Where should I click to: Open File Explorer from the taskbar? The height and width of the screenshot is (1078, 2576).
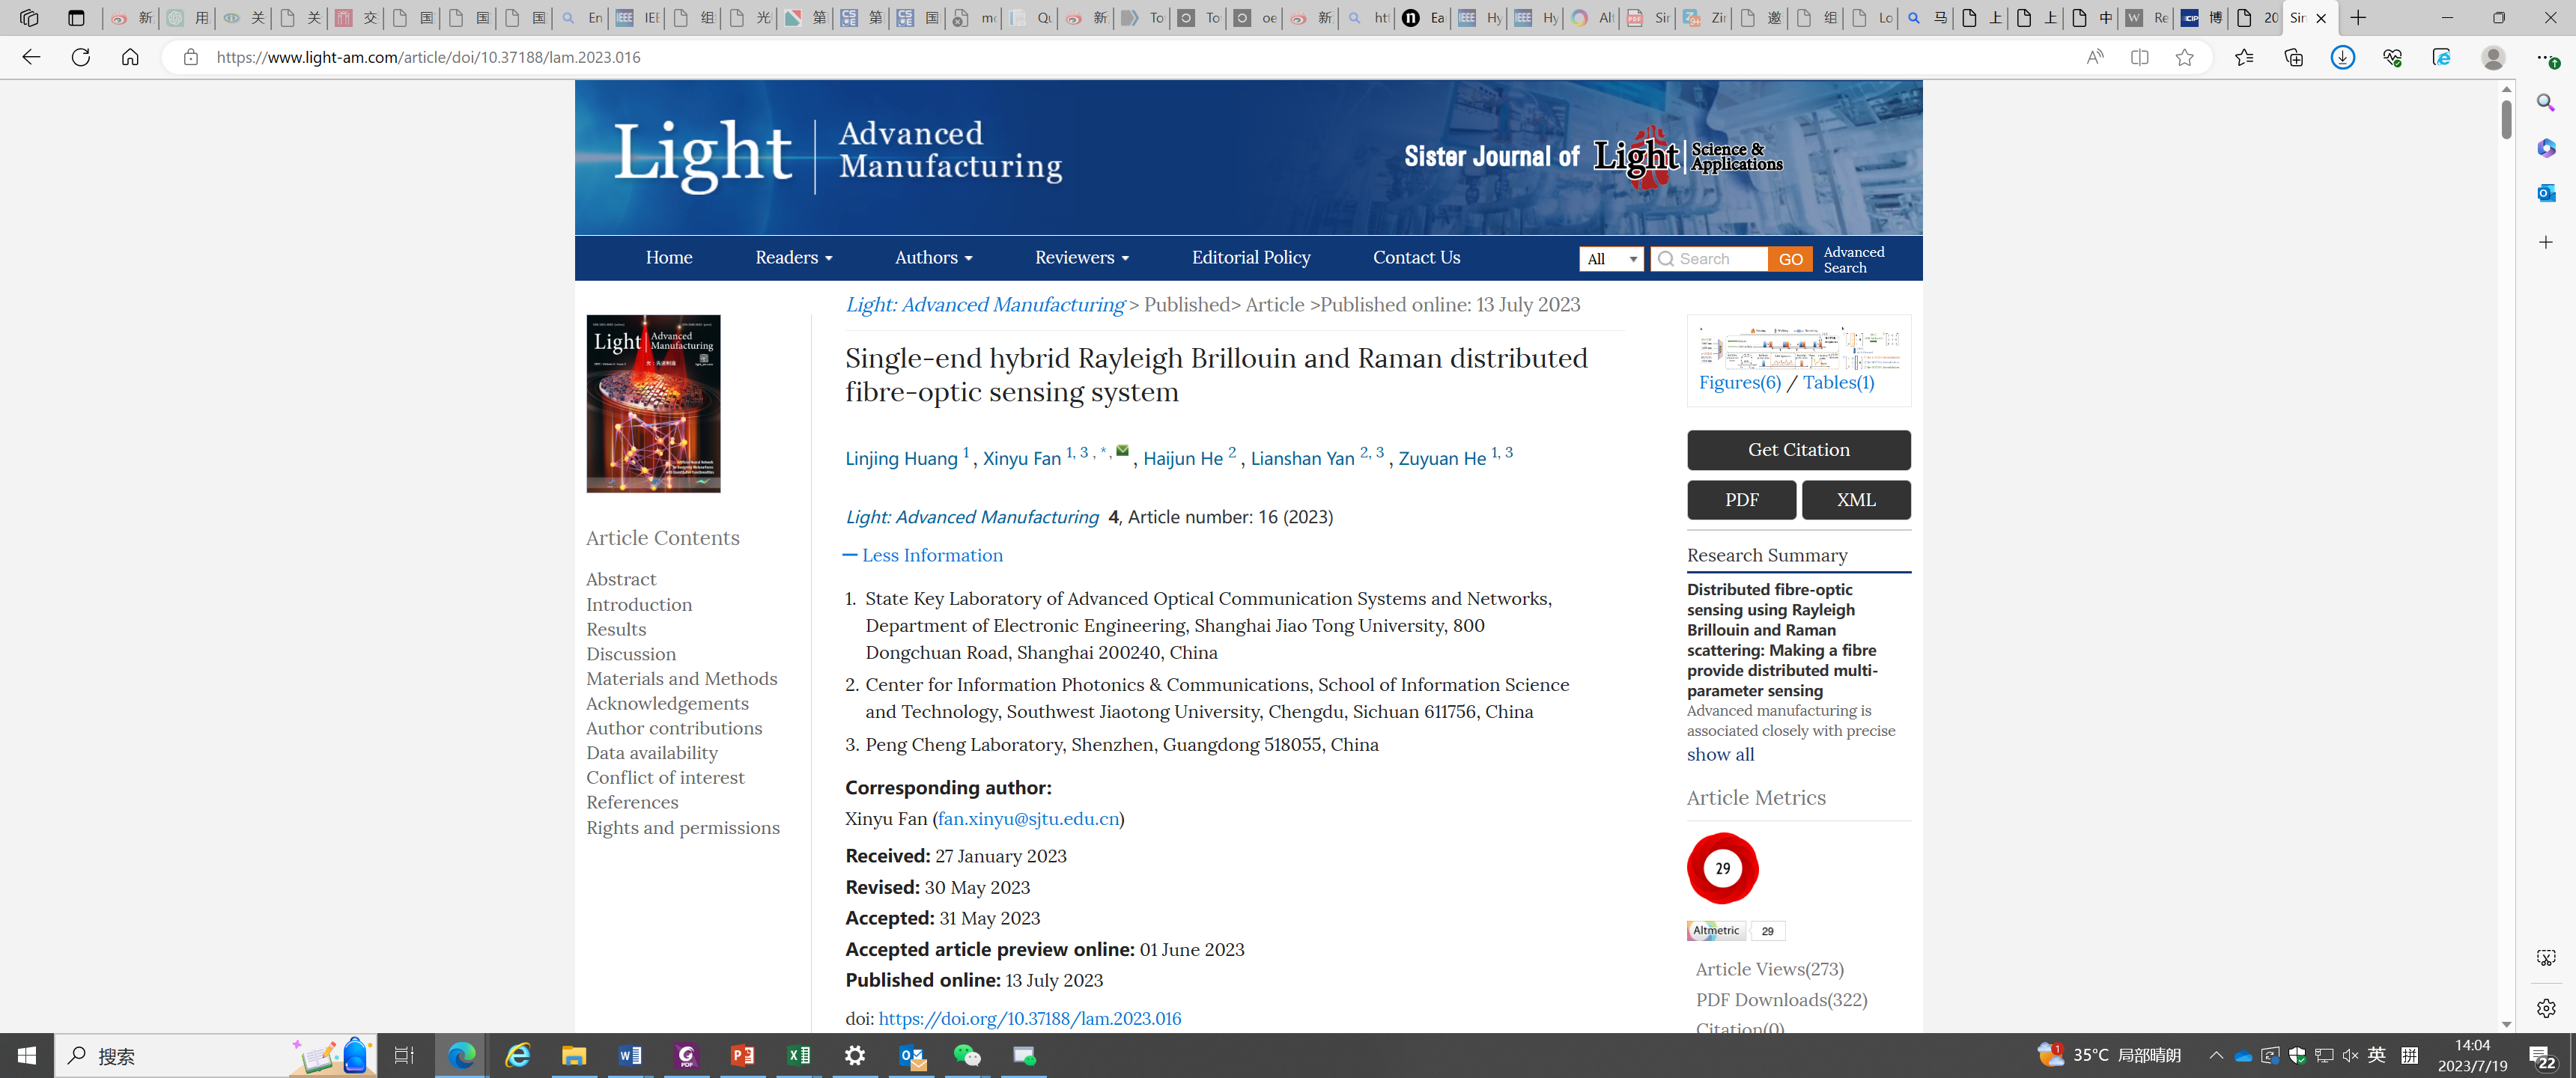(574, 1055)
